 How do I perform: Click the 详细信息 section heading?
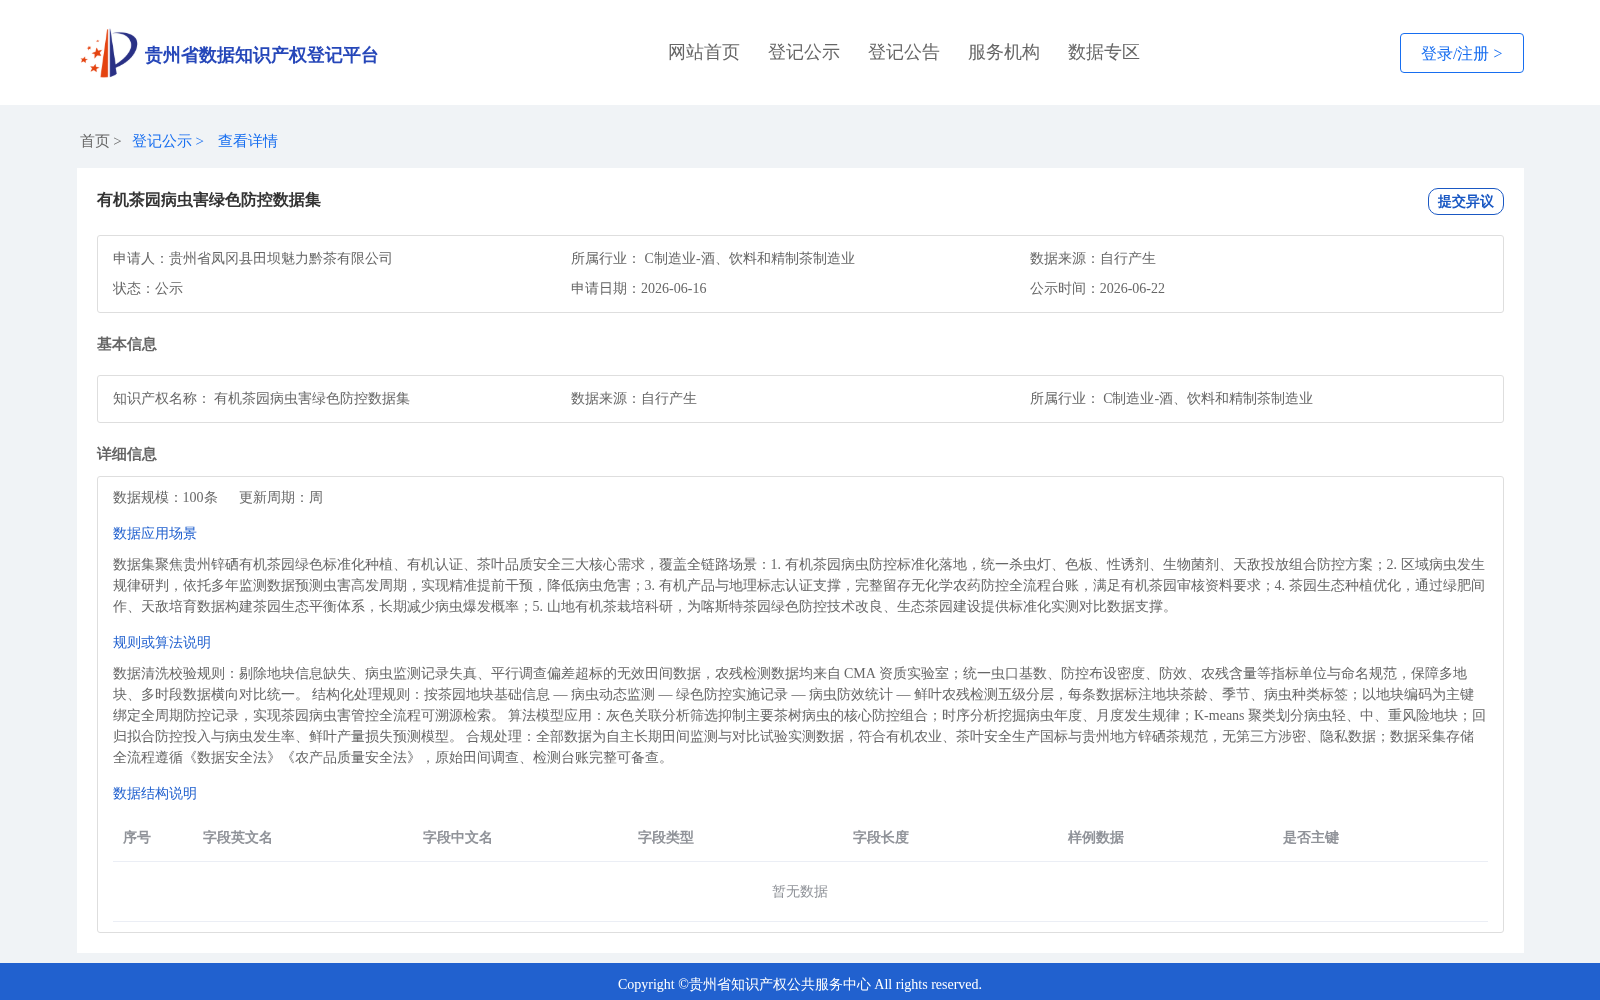(x=127, y=454)
